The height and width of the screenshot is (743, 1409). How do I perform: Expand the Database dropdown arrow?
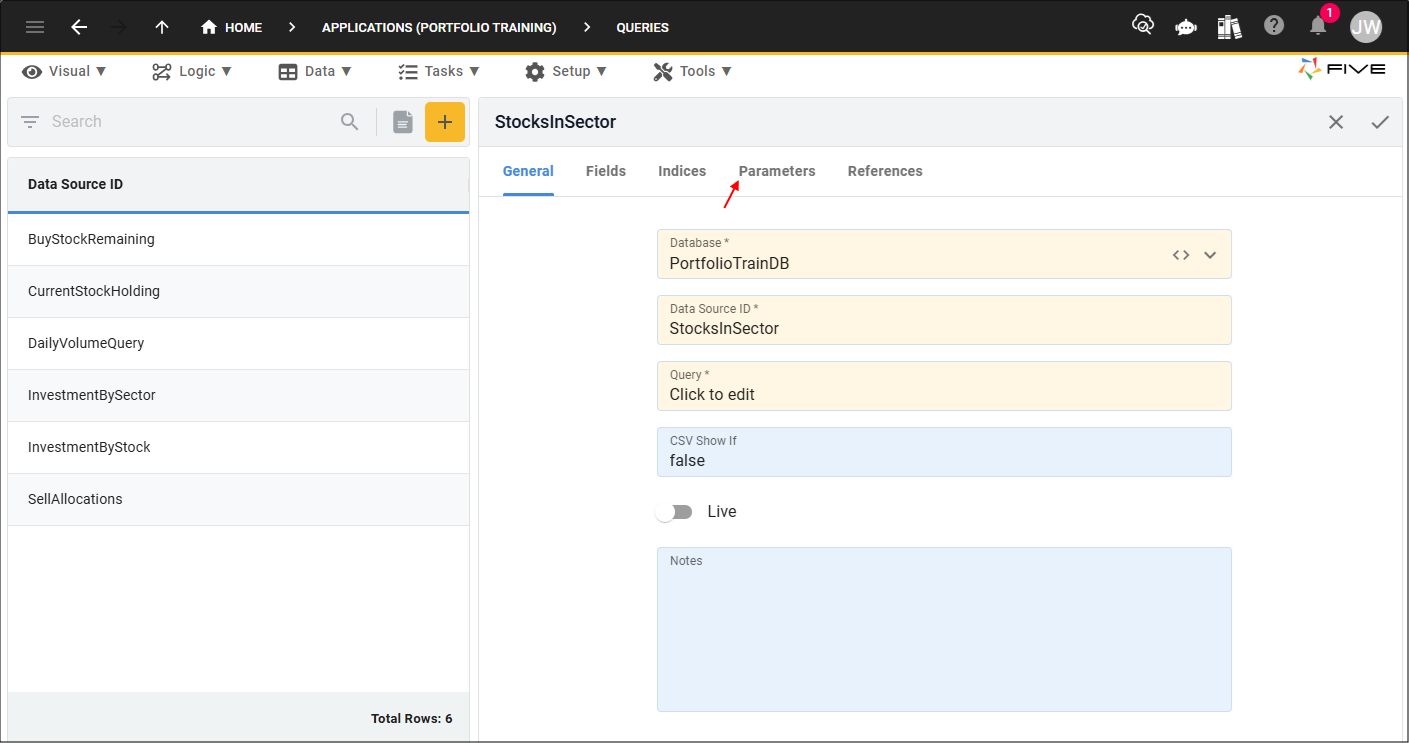1210,255
